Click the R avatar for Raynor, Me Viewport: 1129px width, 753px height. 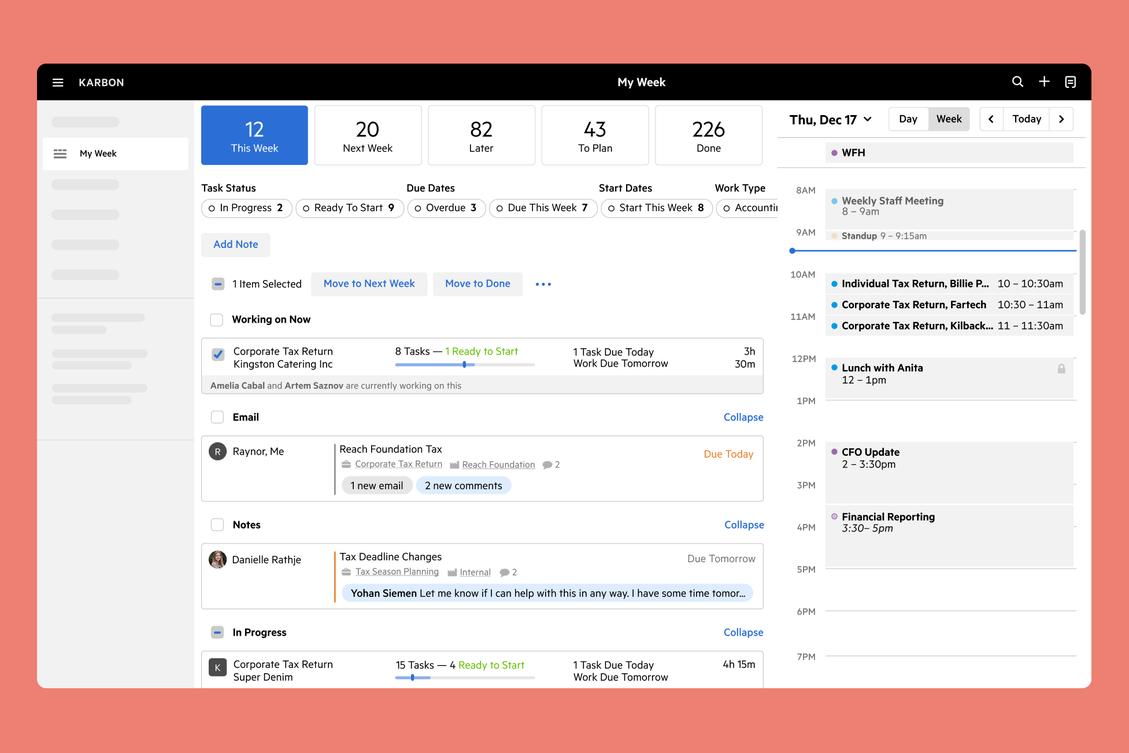pyautogui.click(x=217, y=451)
